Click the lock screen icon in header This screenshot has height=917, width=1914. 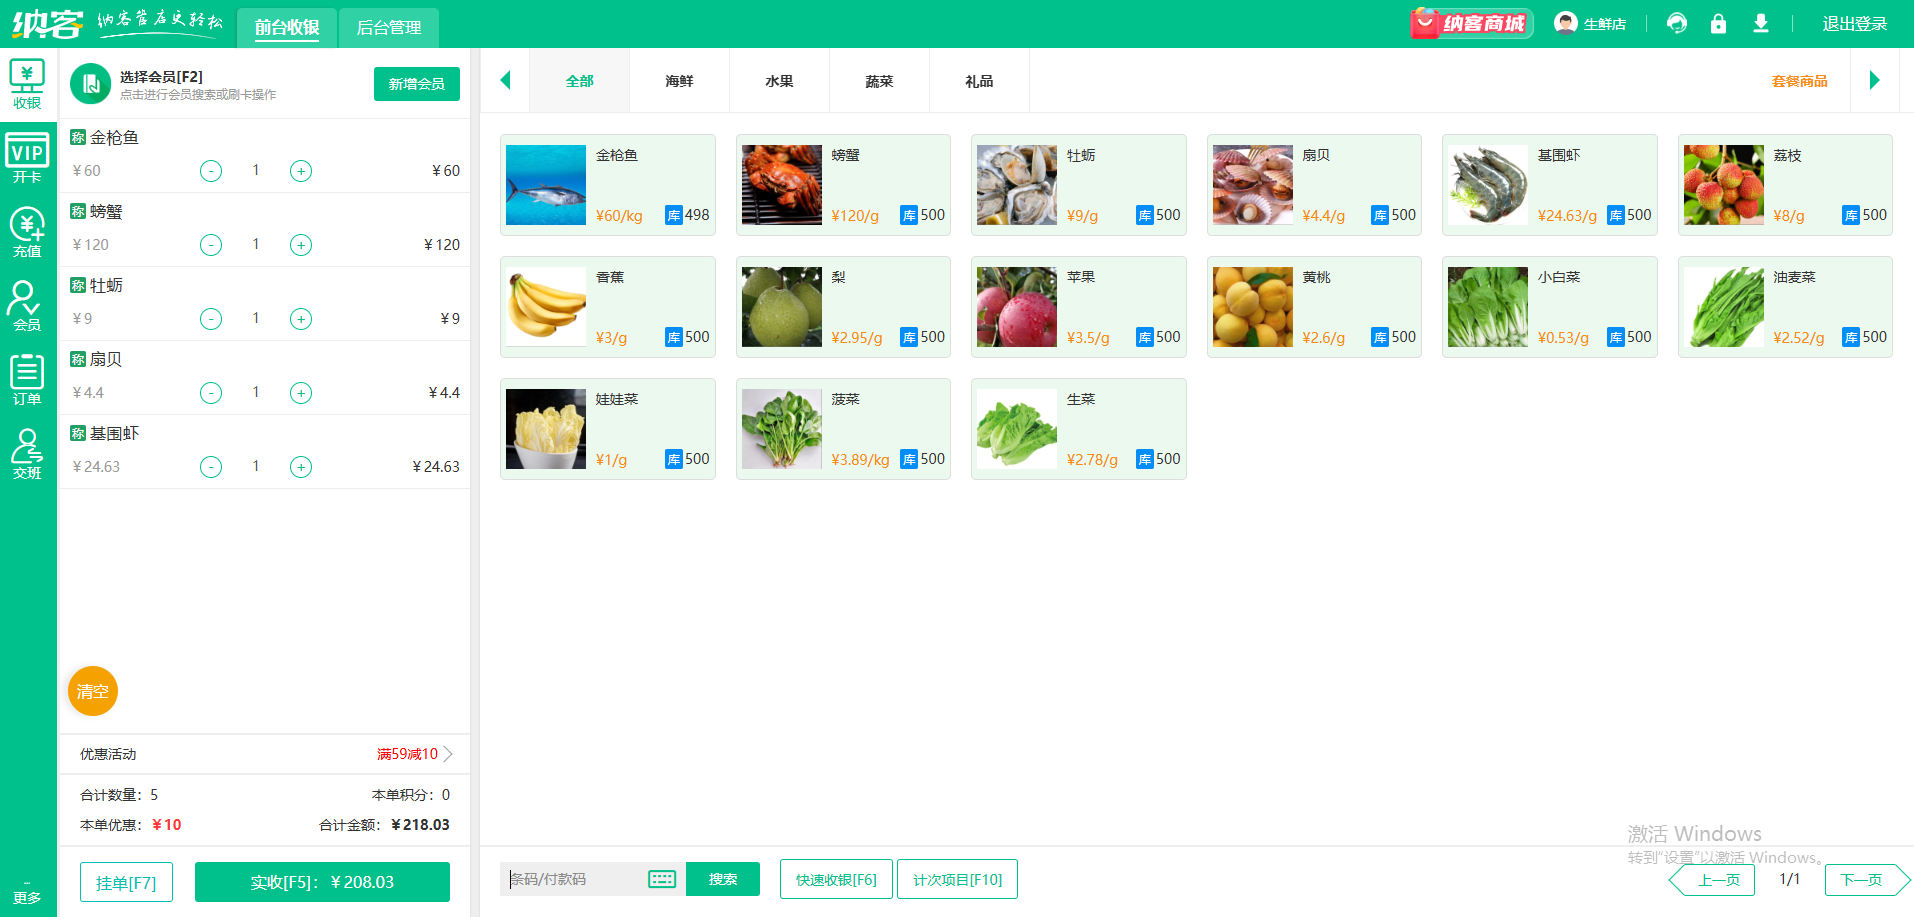1718,24
